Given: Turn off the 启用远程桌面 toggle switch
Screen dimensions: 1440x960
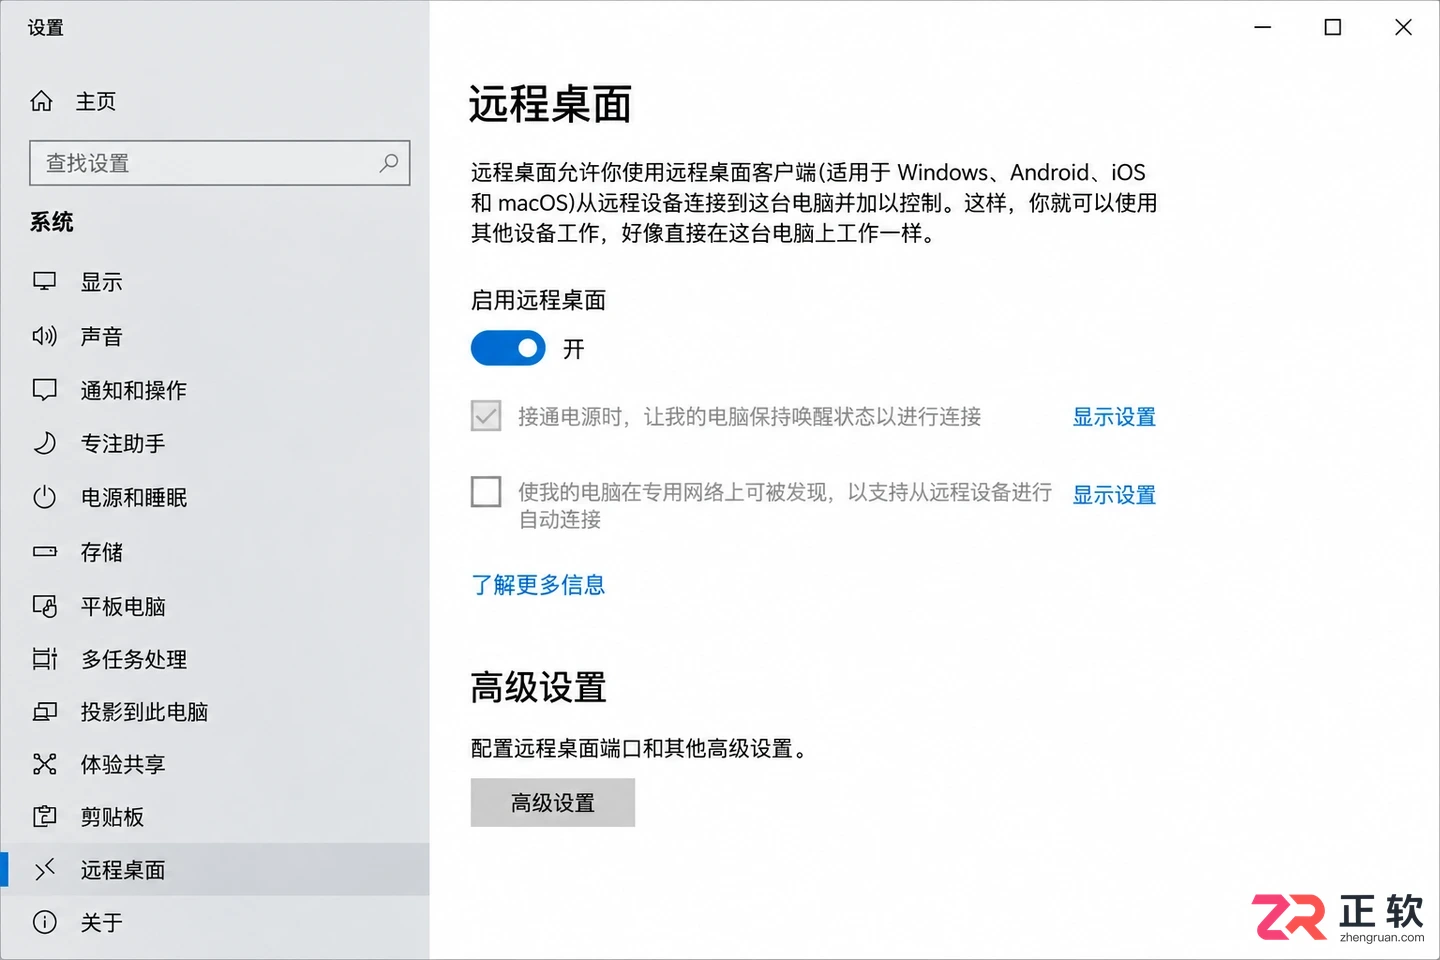Looking at the screenshot, I should (508, 348).
